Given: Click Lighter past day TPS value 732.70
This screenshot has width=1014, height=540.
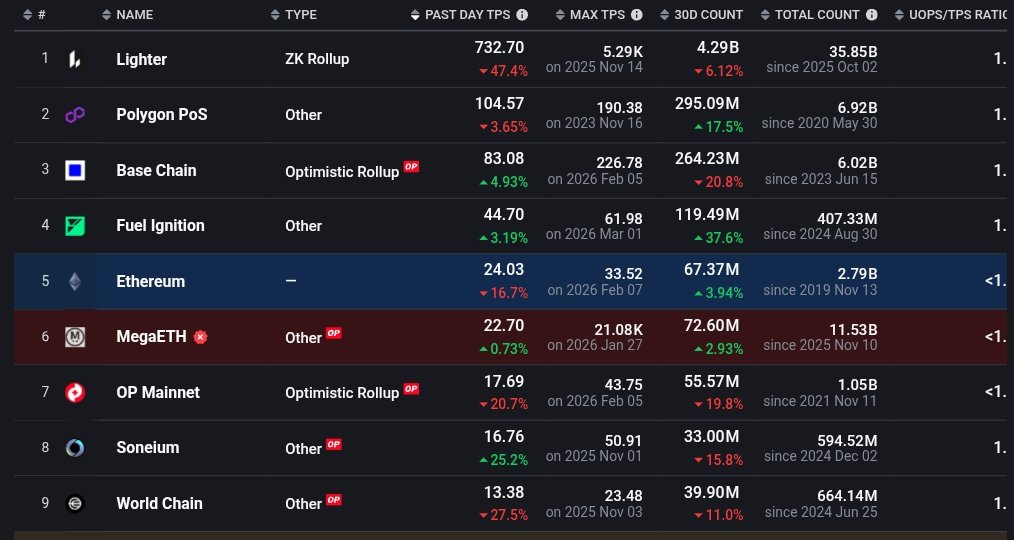Looking at the screenshot, I should point(499,48).
